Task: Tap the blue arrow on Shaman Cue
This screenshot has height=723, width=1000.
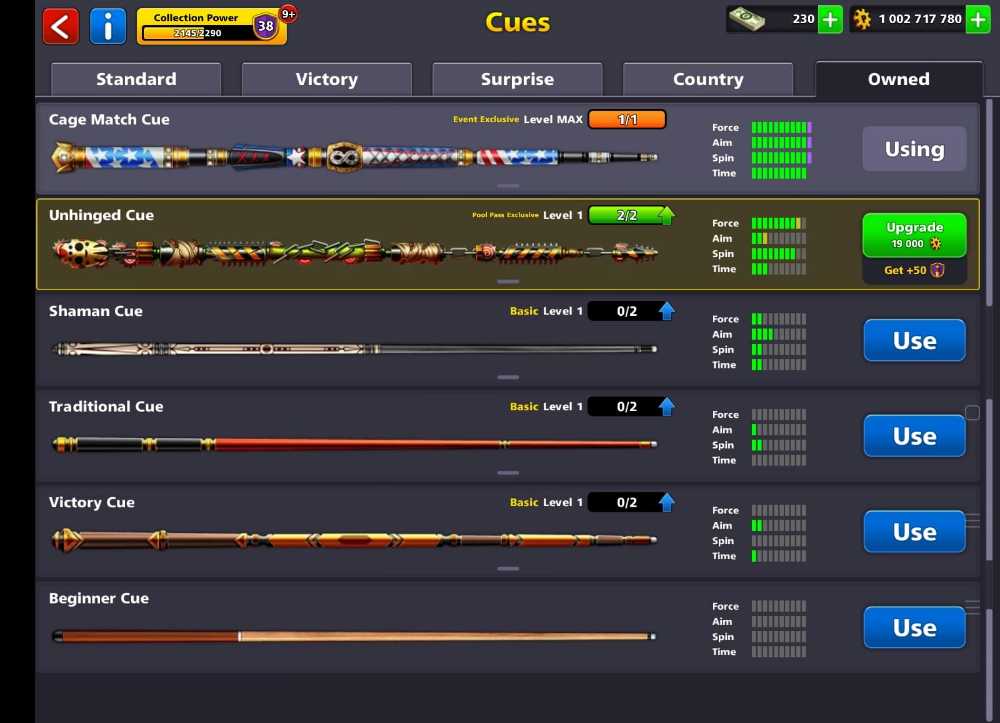Action: coord(666,311)
